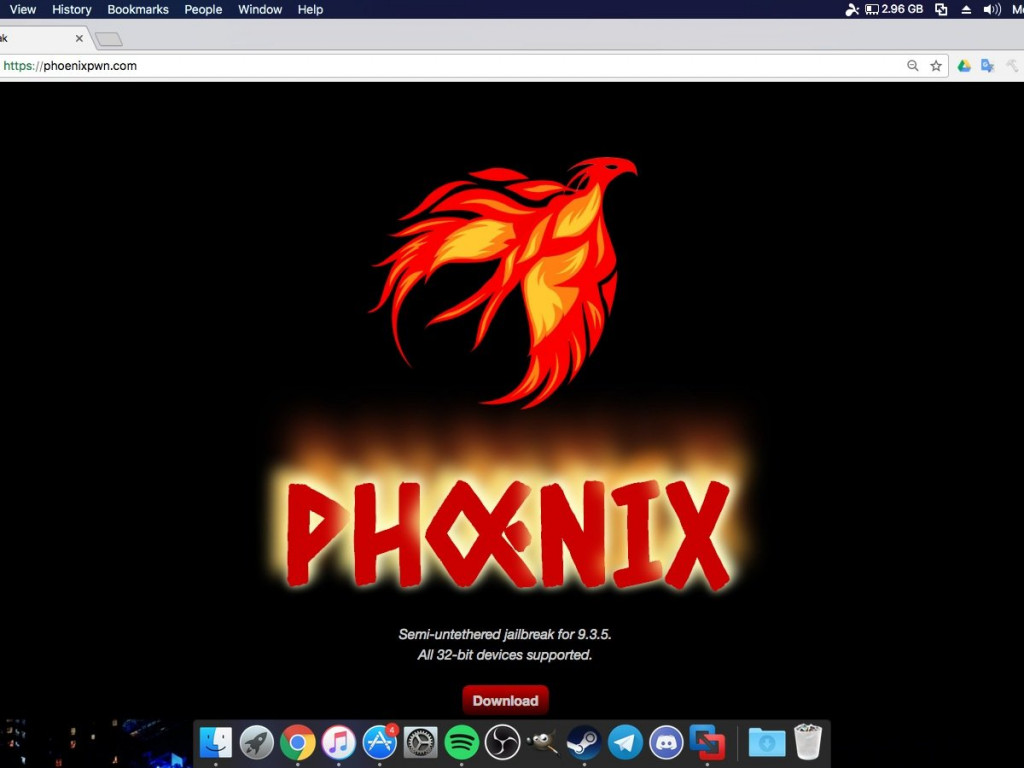Screen dimensions: 1024x768
Task: Click the Phoenix bird logo image
Action: [x=503, y=282]
